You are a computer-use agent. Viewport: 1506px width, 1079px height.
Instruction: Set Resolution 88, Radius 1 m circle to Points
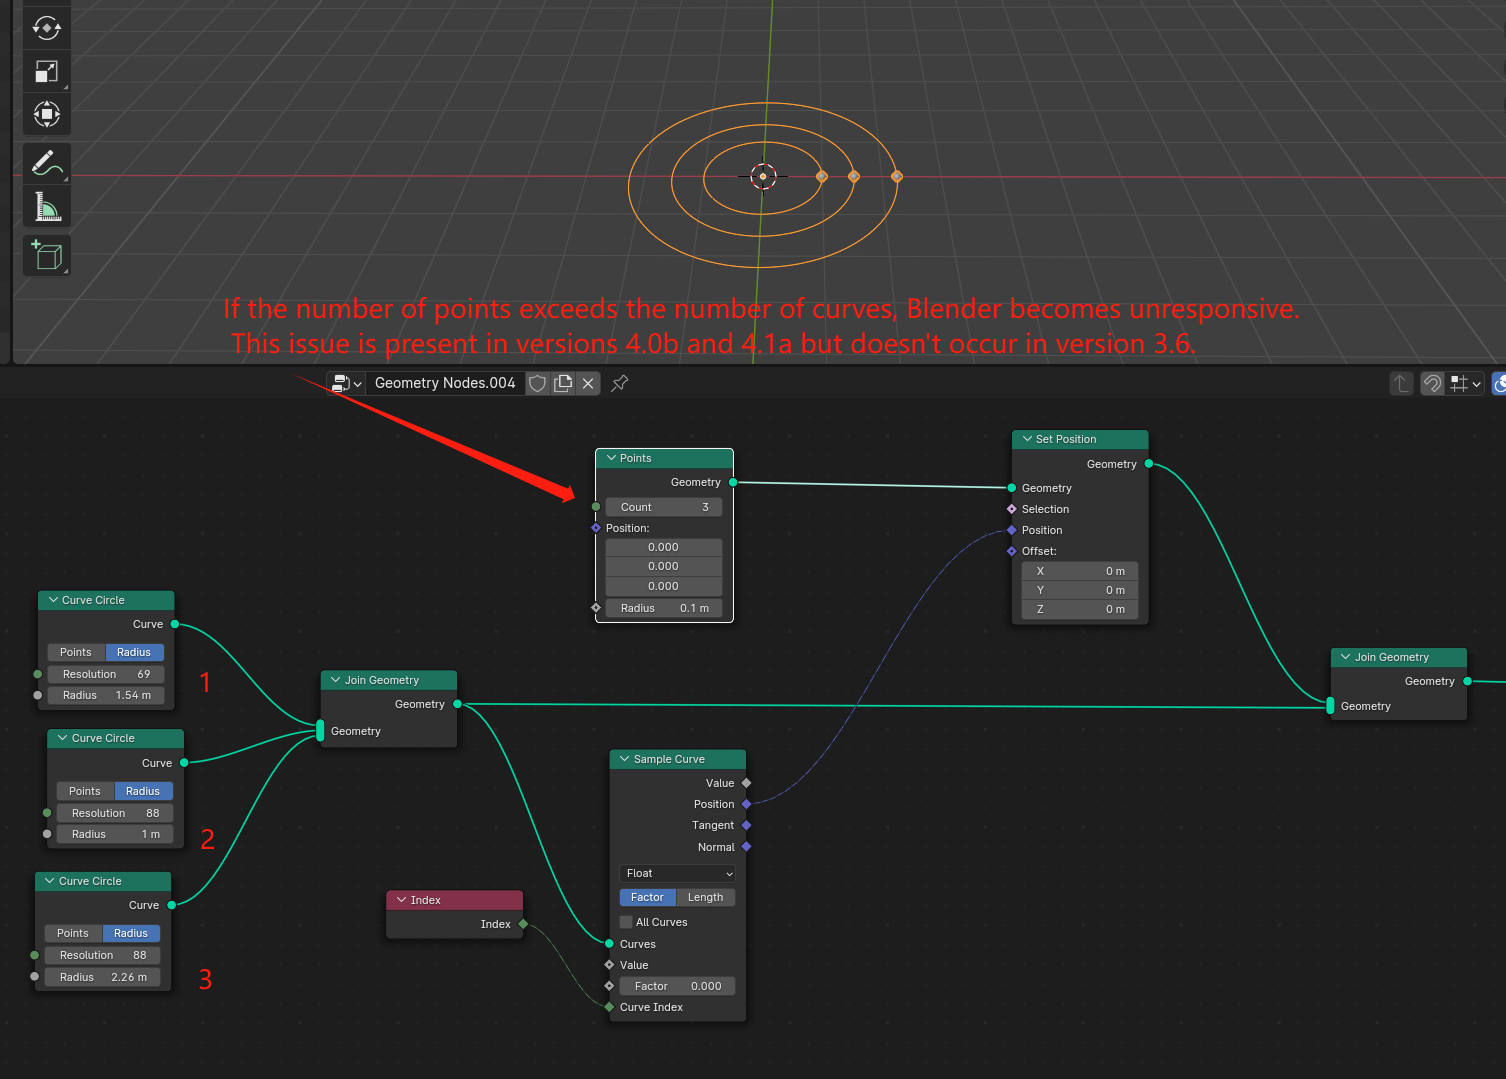[85, 791]
